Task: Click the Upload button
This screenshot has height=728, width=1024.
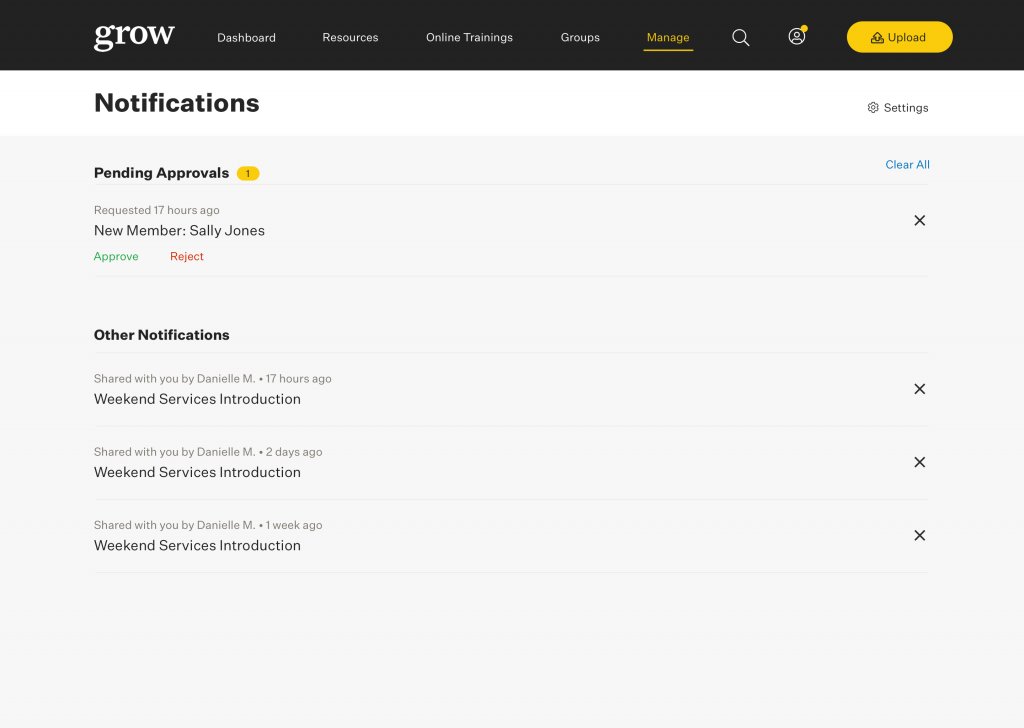Action: click(899, 36)
